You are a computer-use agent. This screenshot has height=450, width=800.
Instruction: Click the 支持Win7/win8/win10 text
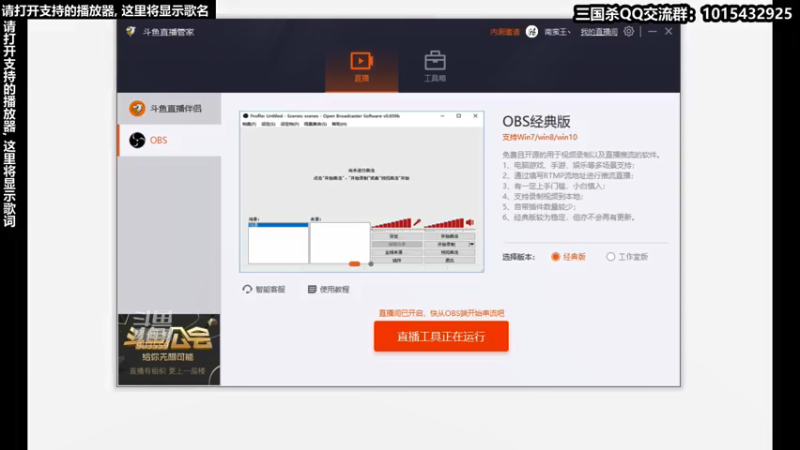point(540,137)
